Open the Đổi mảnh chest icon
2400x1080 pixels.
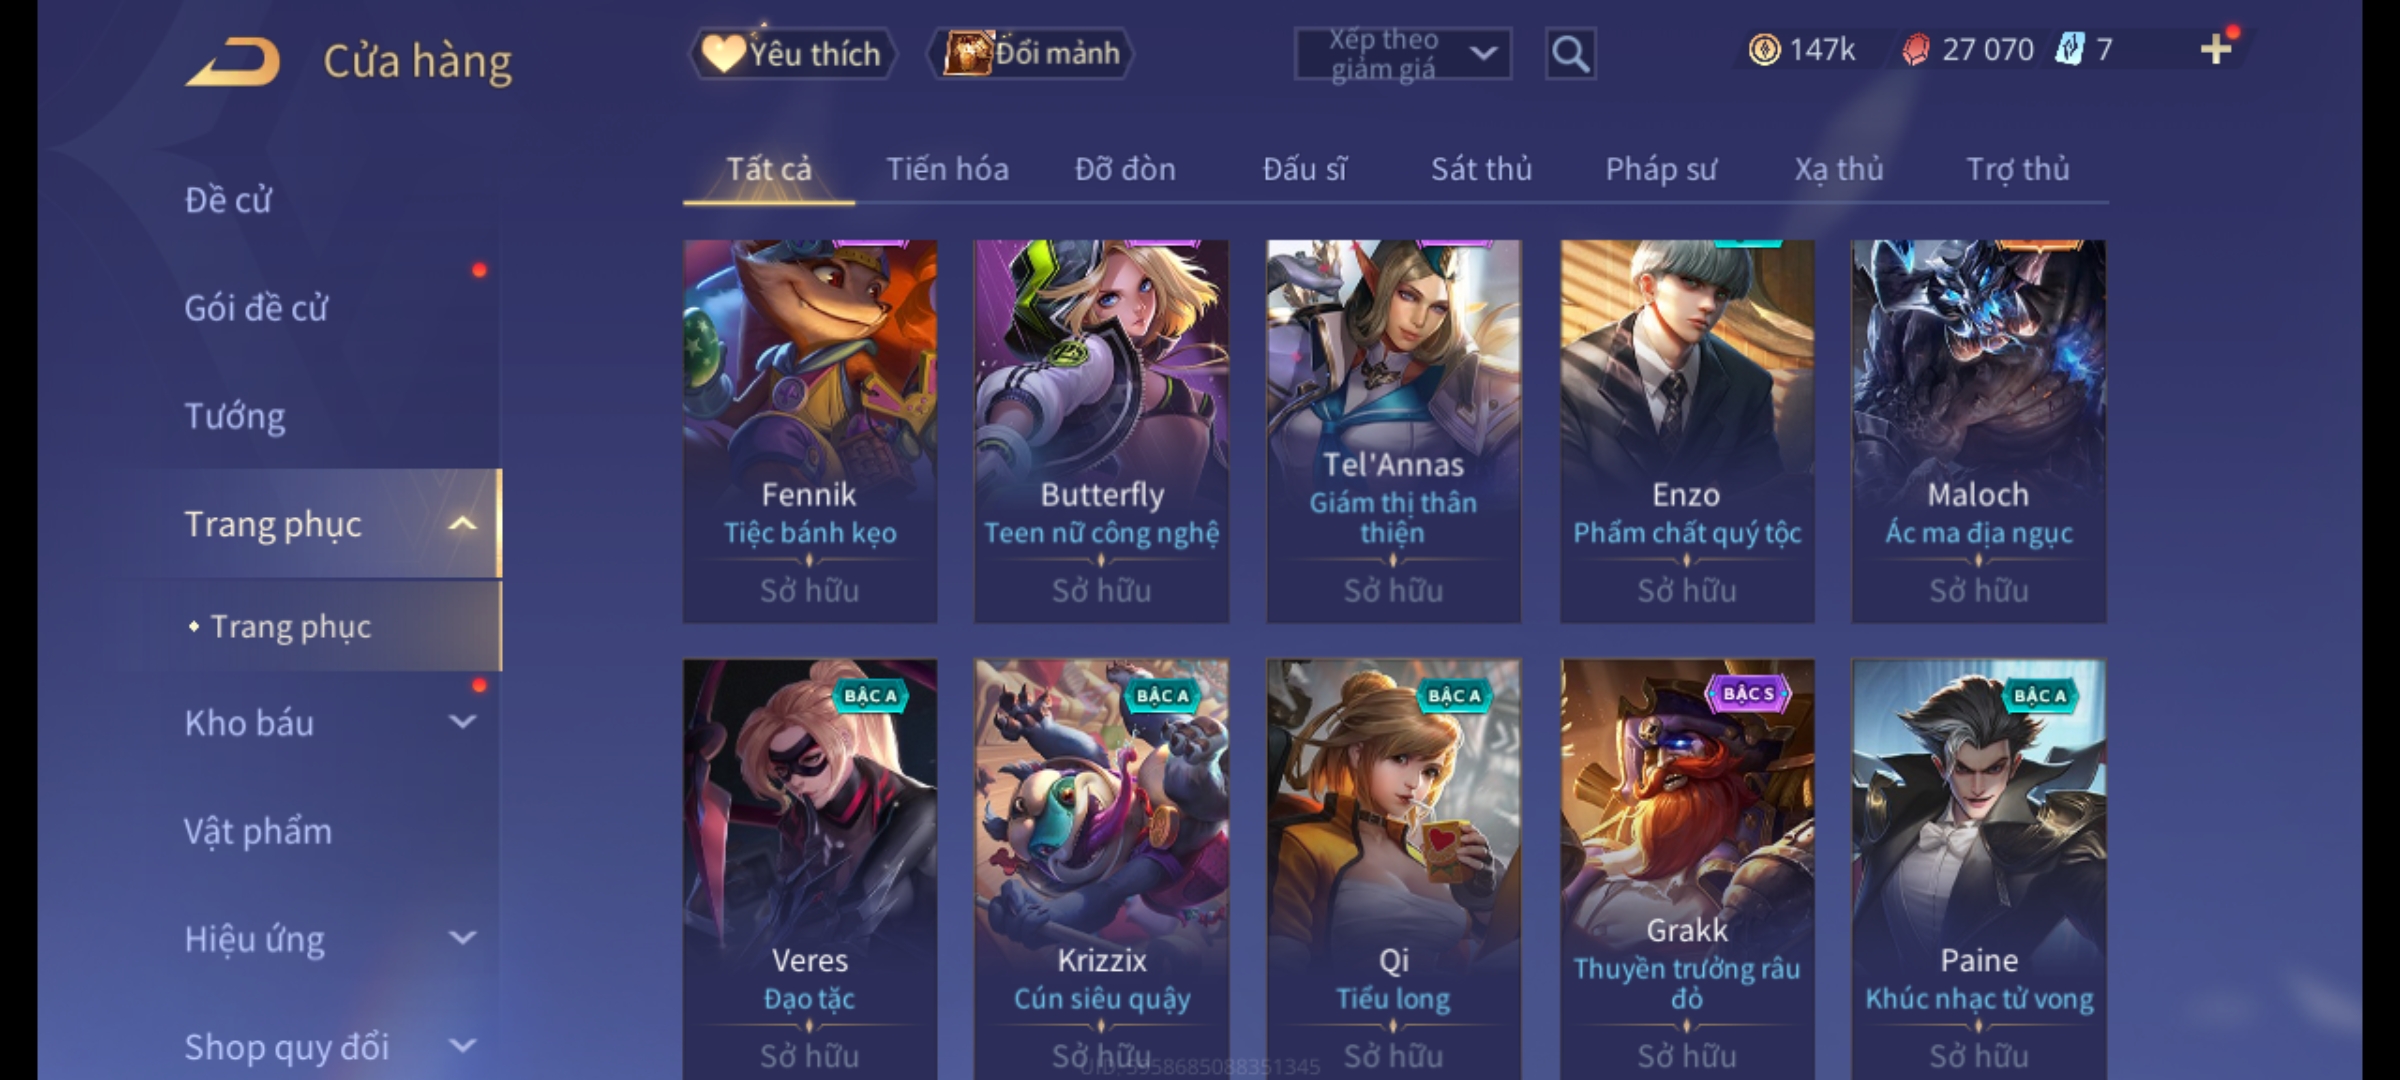pyautogui.click(x=966, y=53)
